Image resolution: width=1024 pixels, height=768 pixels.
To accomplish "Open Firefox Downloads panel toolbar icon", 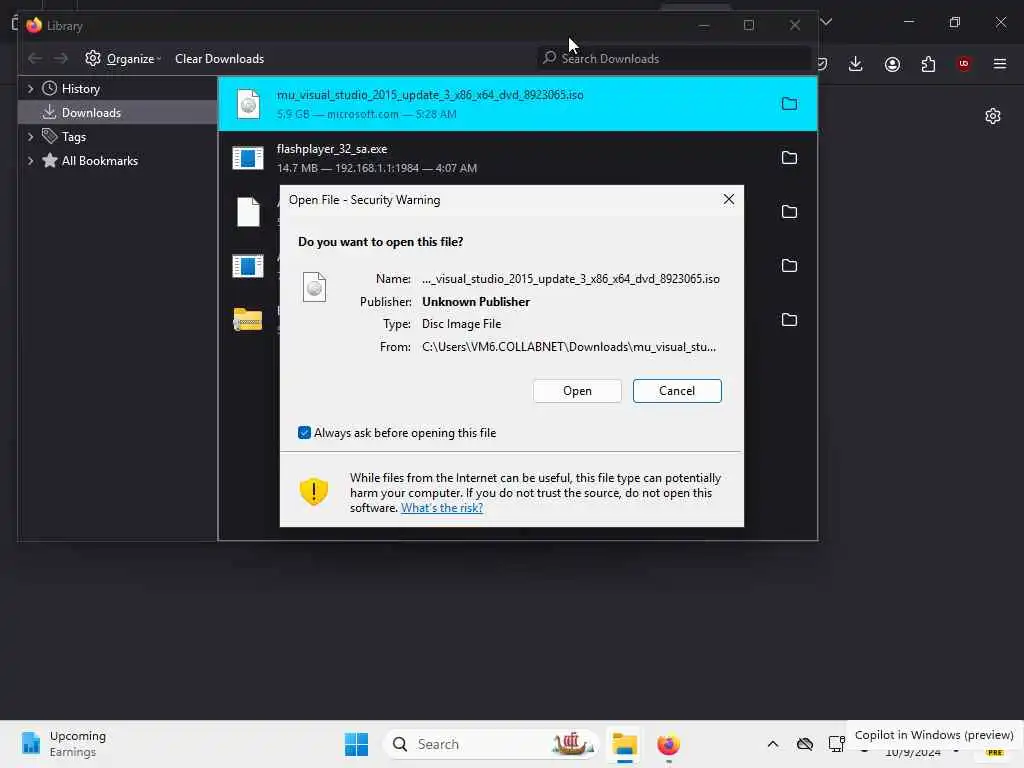I will click(856, 64).
